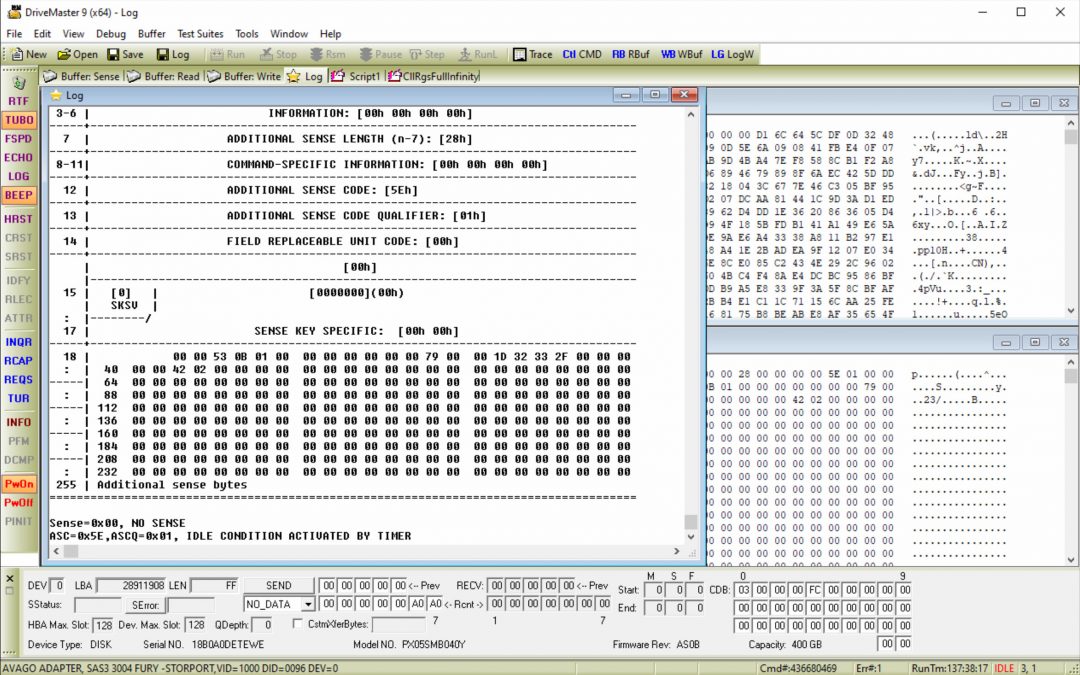The width and height of the screenshot is (1080, 675).
Task: Open the Debug menu
Action: [x=110, y=33]
